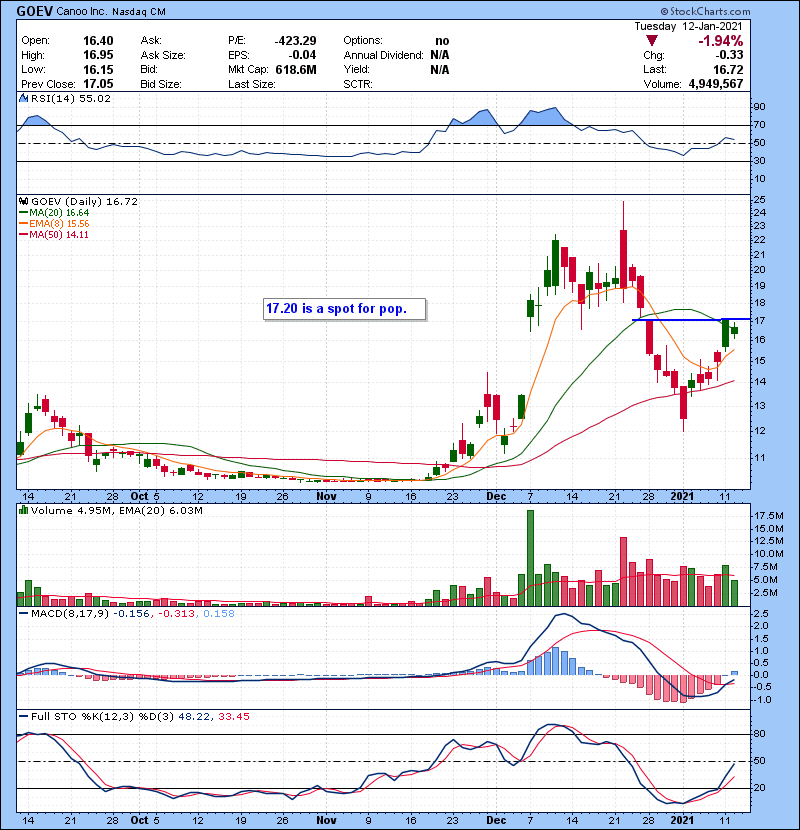Click the candlestick icon beside GOEV (Daily)
The width and height of the screenshot is (800, 830).
(x=23, y=202)
